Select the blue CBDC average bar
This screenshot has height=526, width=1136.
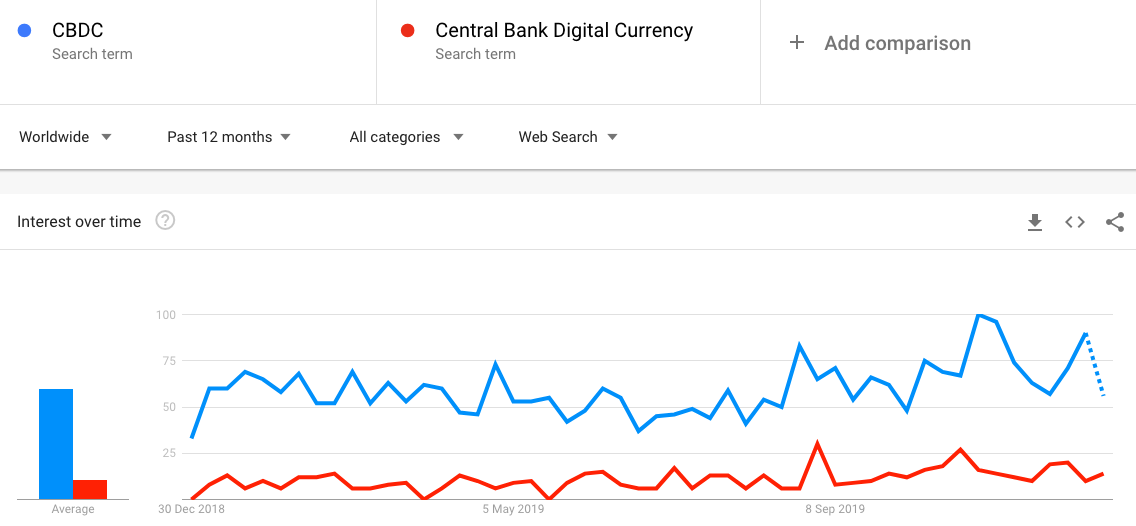point(56,444)
